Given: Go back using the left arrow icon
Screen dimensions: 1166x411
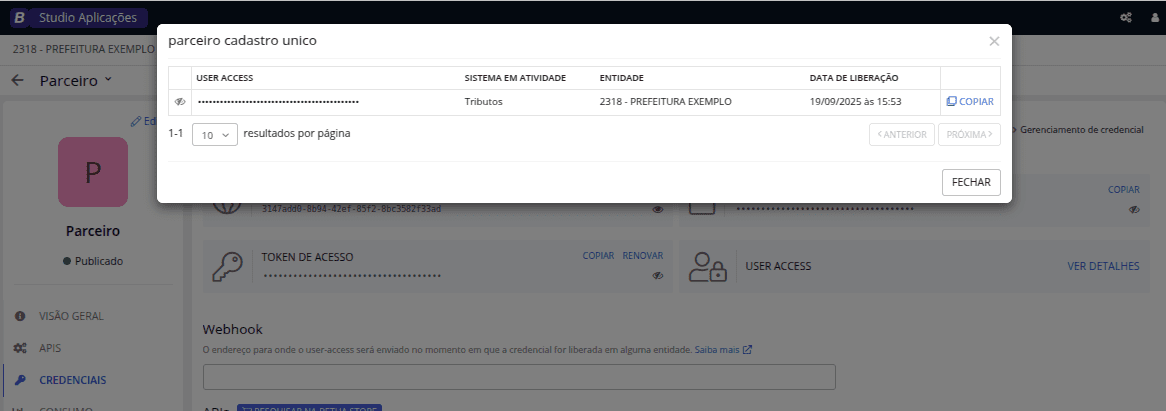Looking at the screenshot, I should click(17, 80).
